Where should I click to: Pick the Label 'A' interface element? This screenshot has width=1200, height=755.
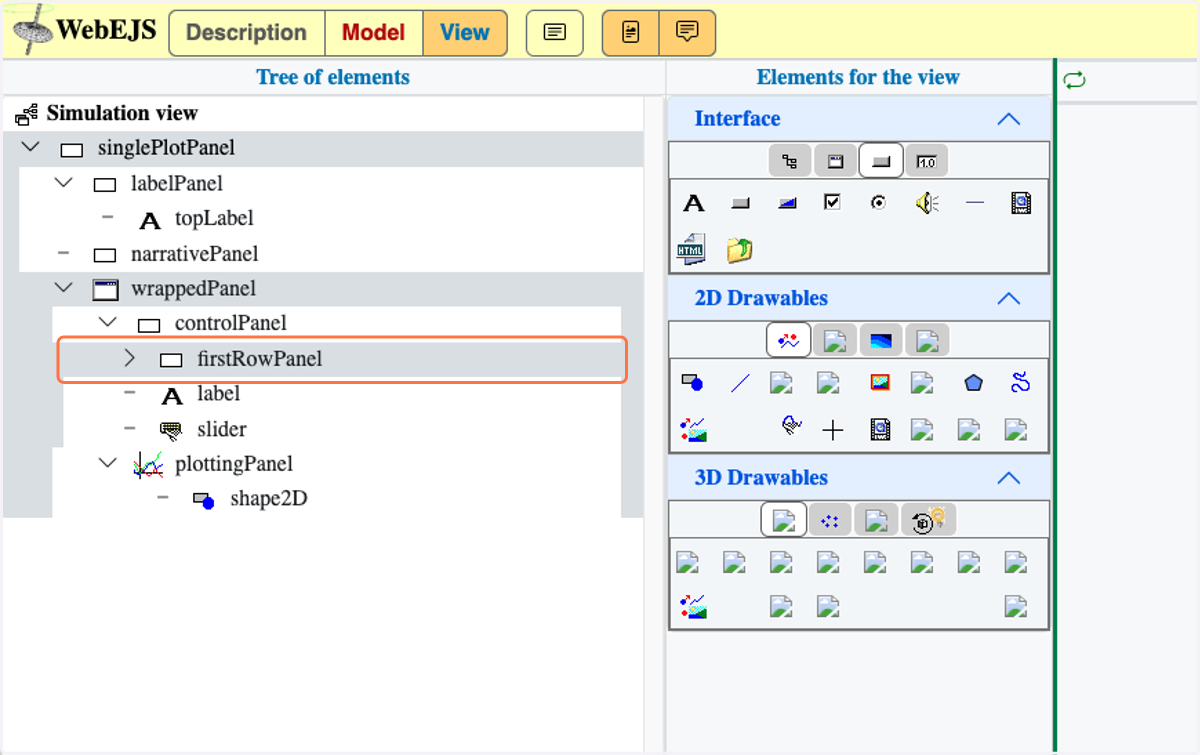[693, 204]
